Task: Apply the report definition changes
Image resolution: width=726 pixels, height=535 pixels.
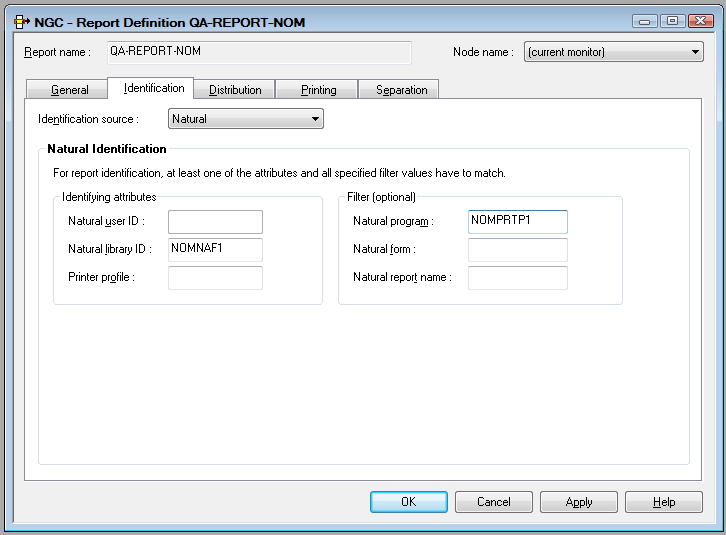Action: (578, 502)
